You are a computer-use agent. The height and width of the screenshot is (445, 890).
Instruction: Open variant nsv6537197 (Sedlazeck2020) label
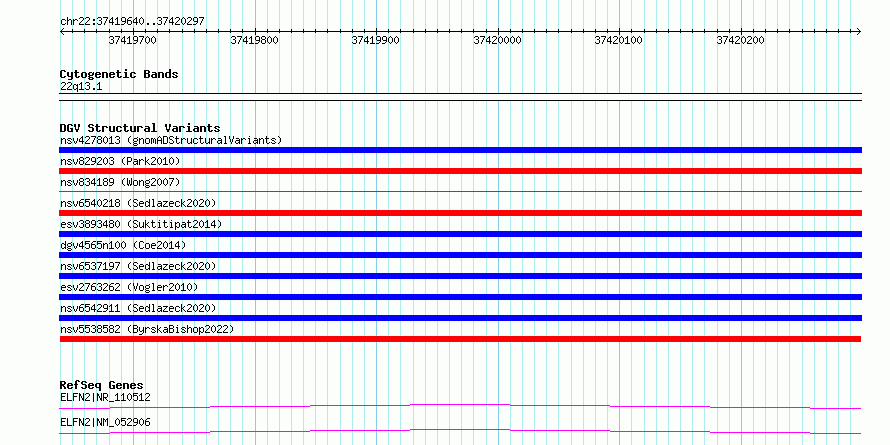138,266
